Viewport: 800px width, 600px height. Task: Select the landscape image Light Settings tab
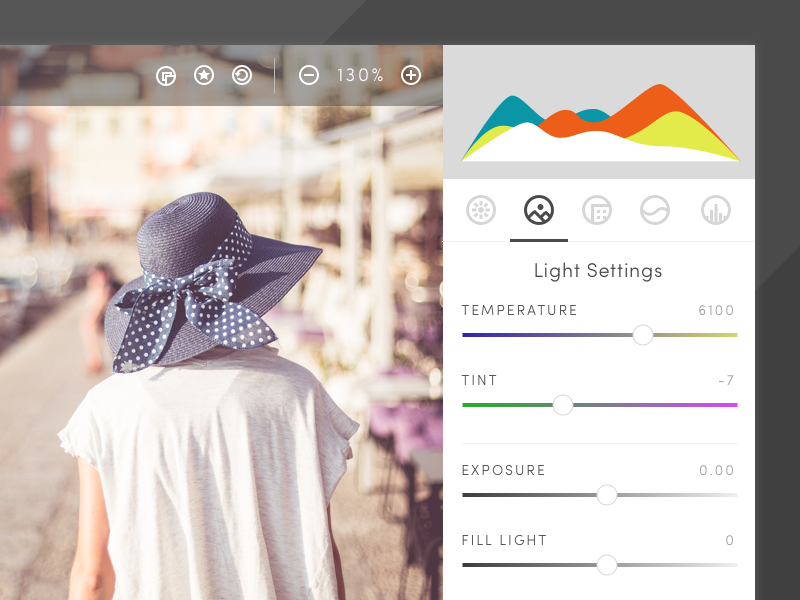pos(539,210)
